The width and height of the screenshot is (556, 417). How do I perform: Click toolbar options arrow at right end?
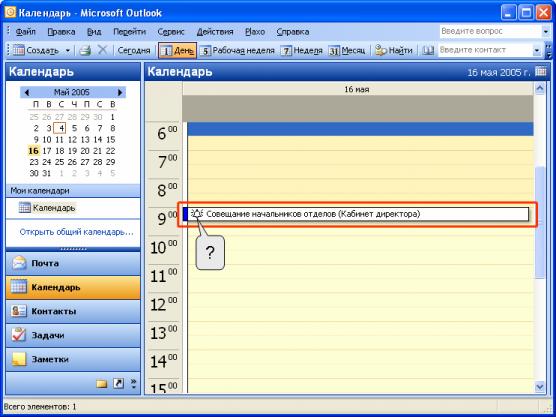tap(549, 51)
